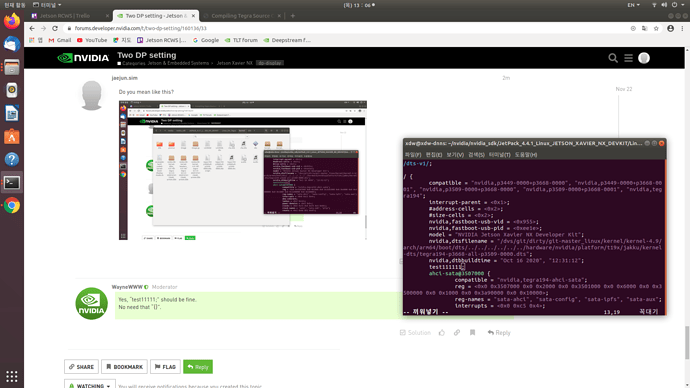This screenshot has width=690, height=388.
Task: Click the dp-display tag
Action: point(270,63)
